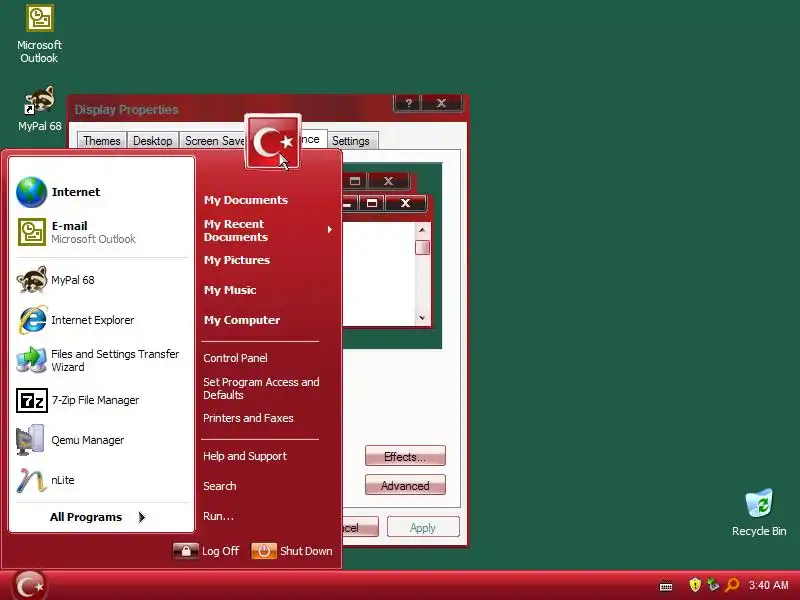The width and height of the screenshot is (800, 600).
Task: Open the Recycle Bin
Action: (x=759, y=512)
